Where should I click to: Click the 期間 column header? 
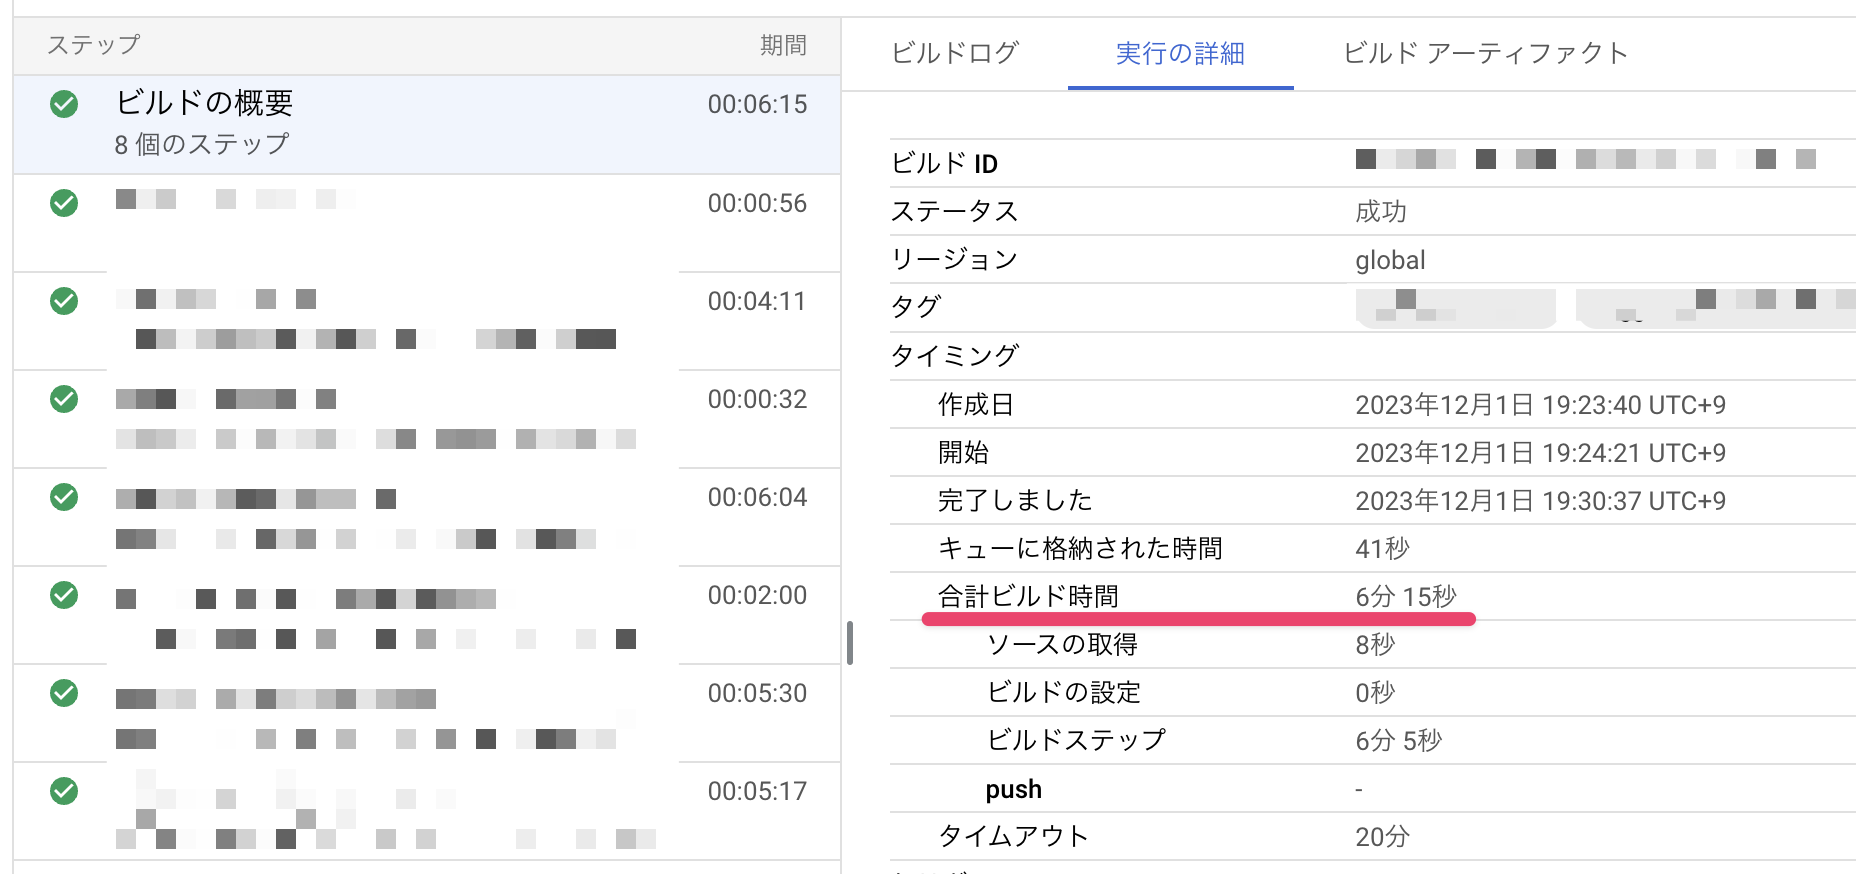click(783, 45)
